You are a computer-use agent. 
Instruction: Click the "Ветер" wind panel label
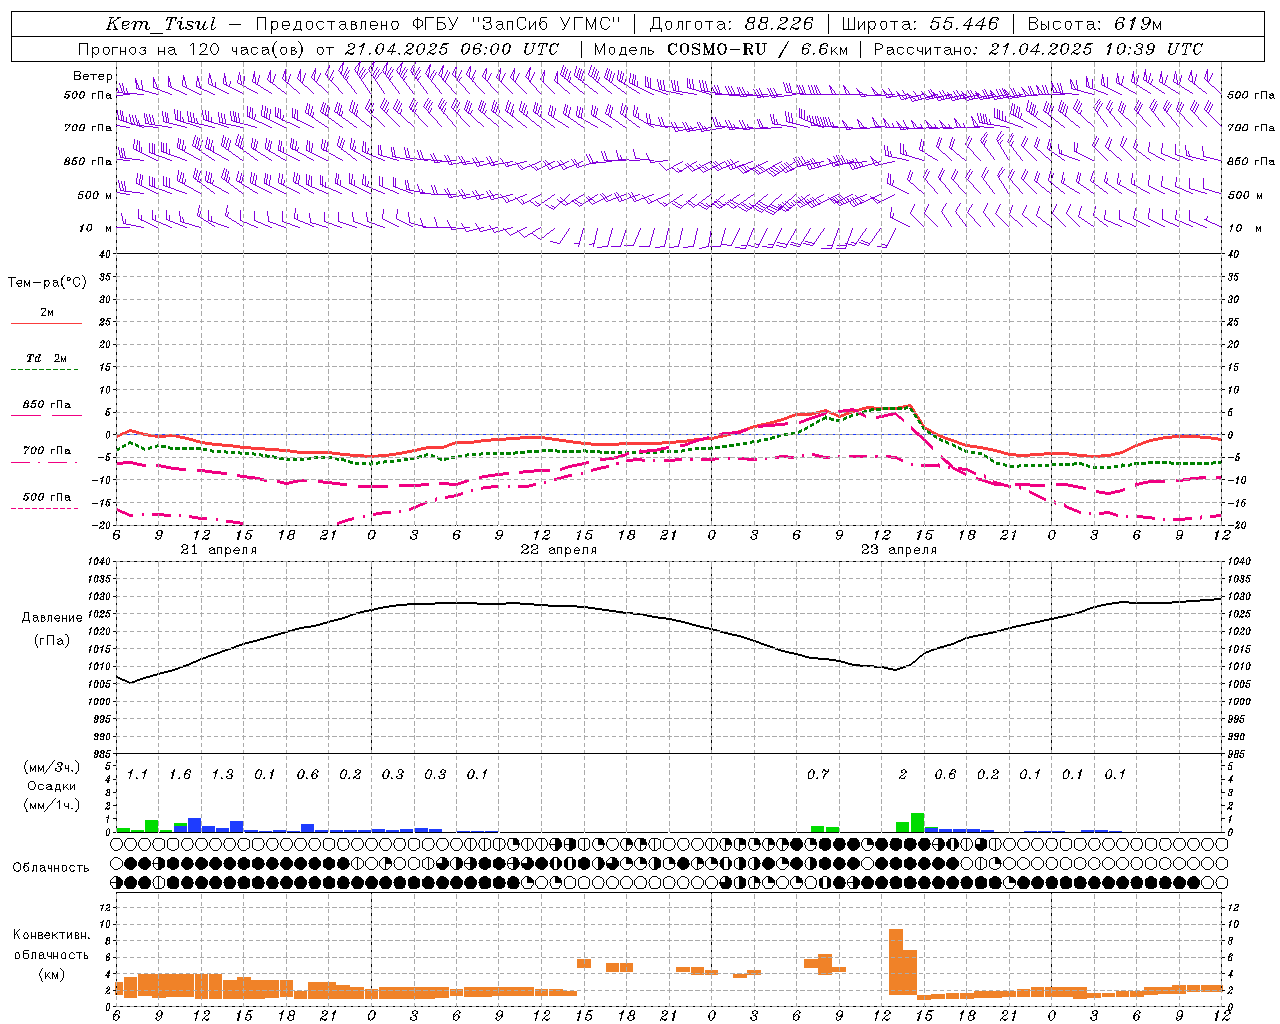click(x=92, y=76)
